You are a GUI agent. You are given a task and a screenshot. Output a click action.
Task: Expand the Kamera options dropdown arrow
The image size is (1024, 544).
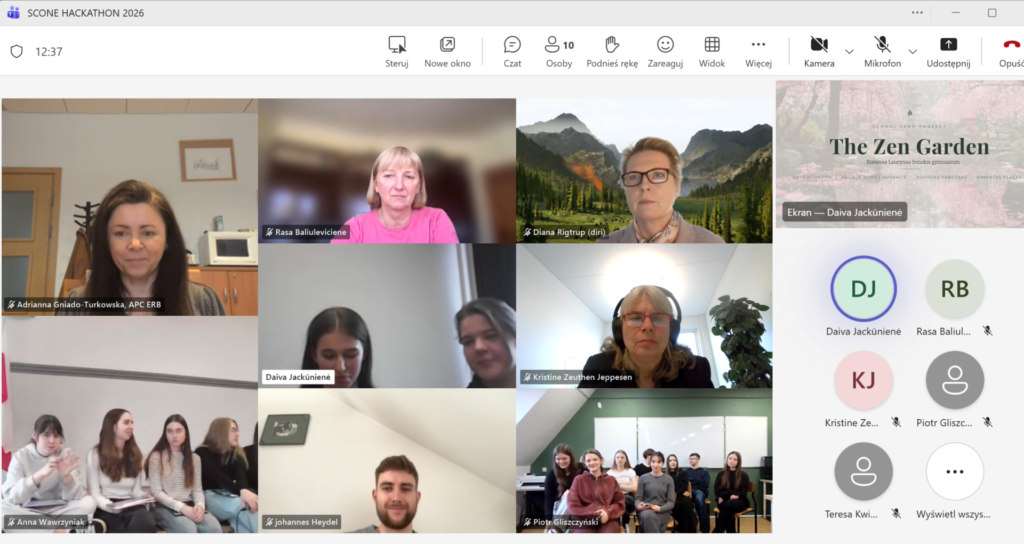(849, 51)
